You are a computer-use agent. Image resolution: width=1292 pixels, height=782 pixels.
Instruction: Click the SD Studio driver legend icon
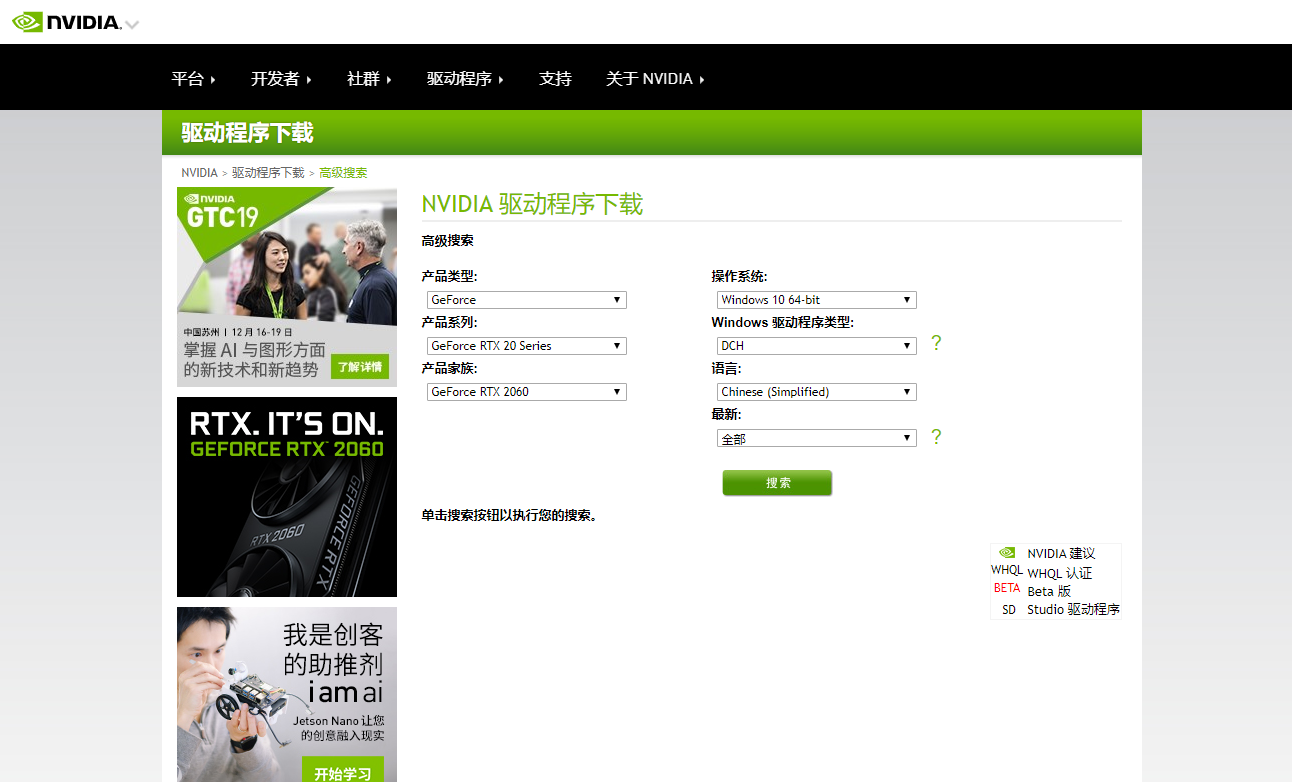pos(1008,609)
